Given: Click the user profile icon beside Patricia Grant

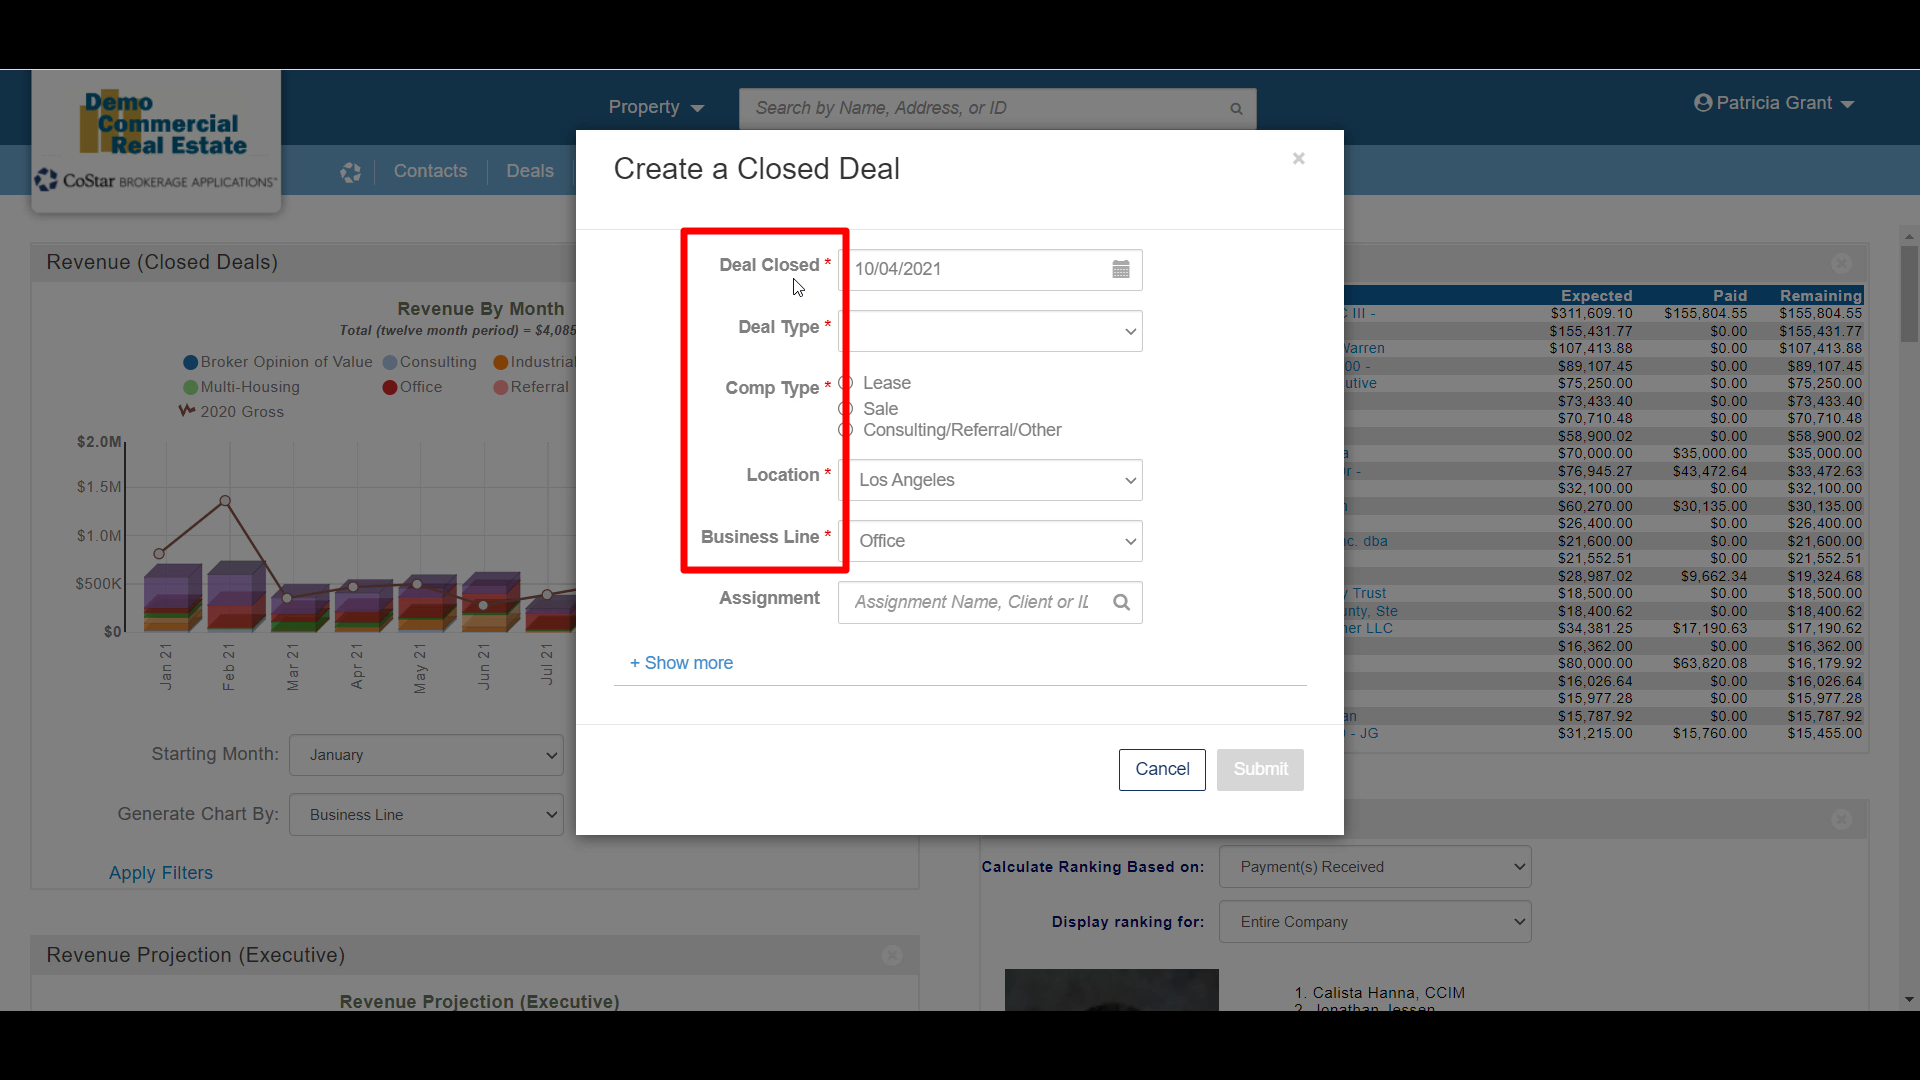Looking at the screenshot, I should [x=1703, y=103].
